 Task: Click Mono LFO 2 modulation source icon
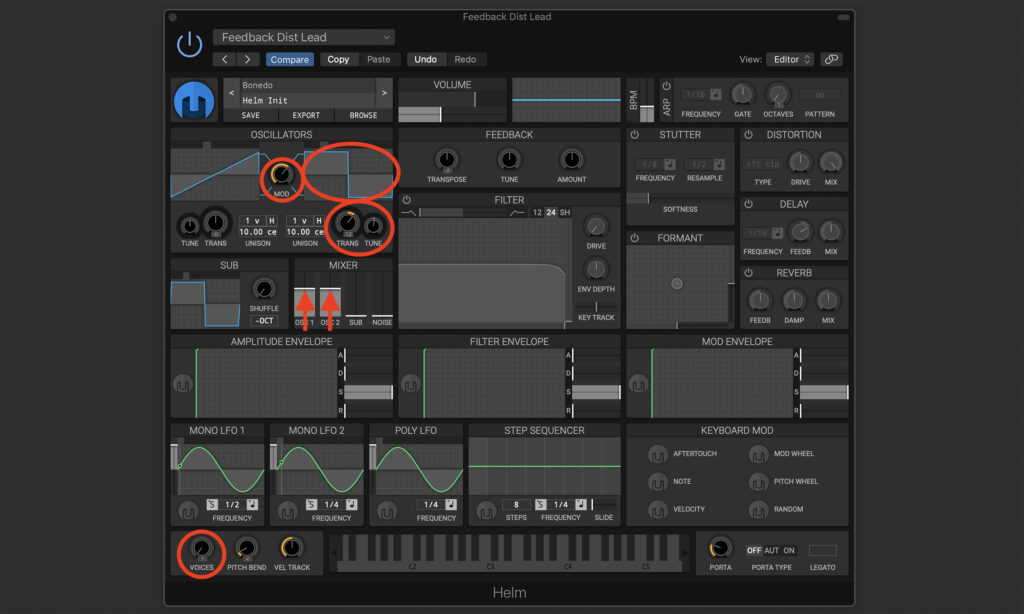tap(287, 511)
